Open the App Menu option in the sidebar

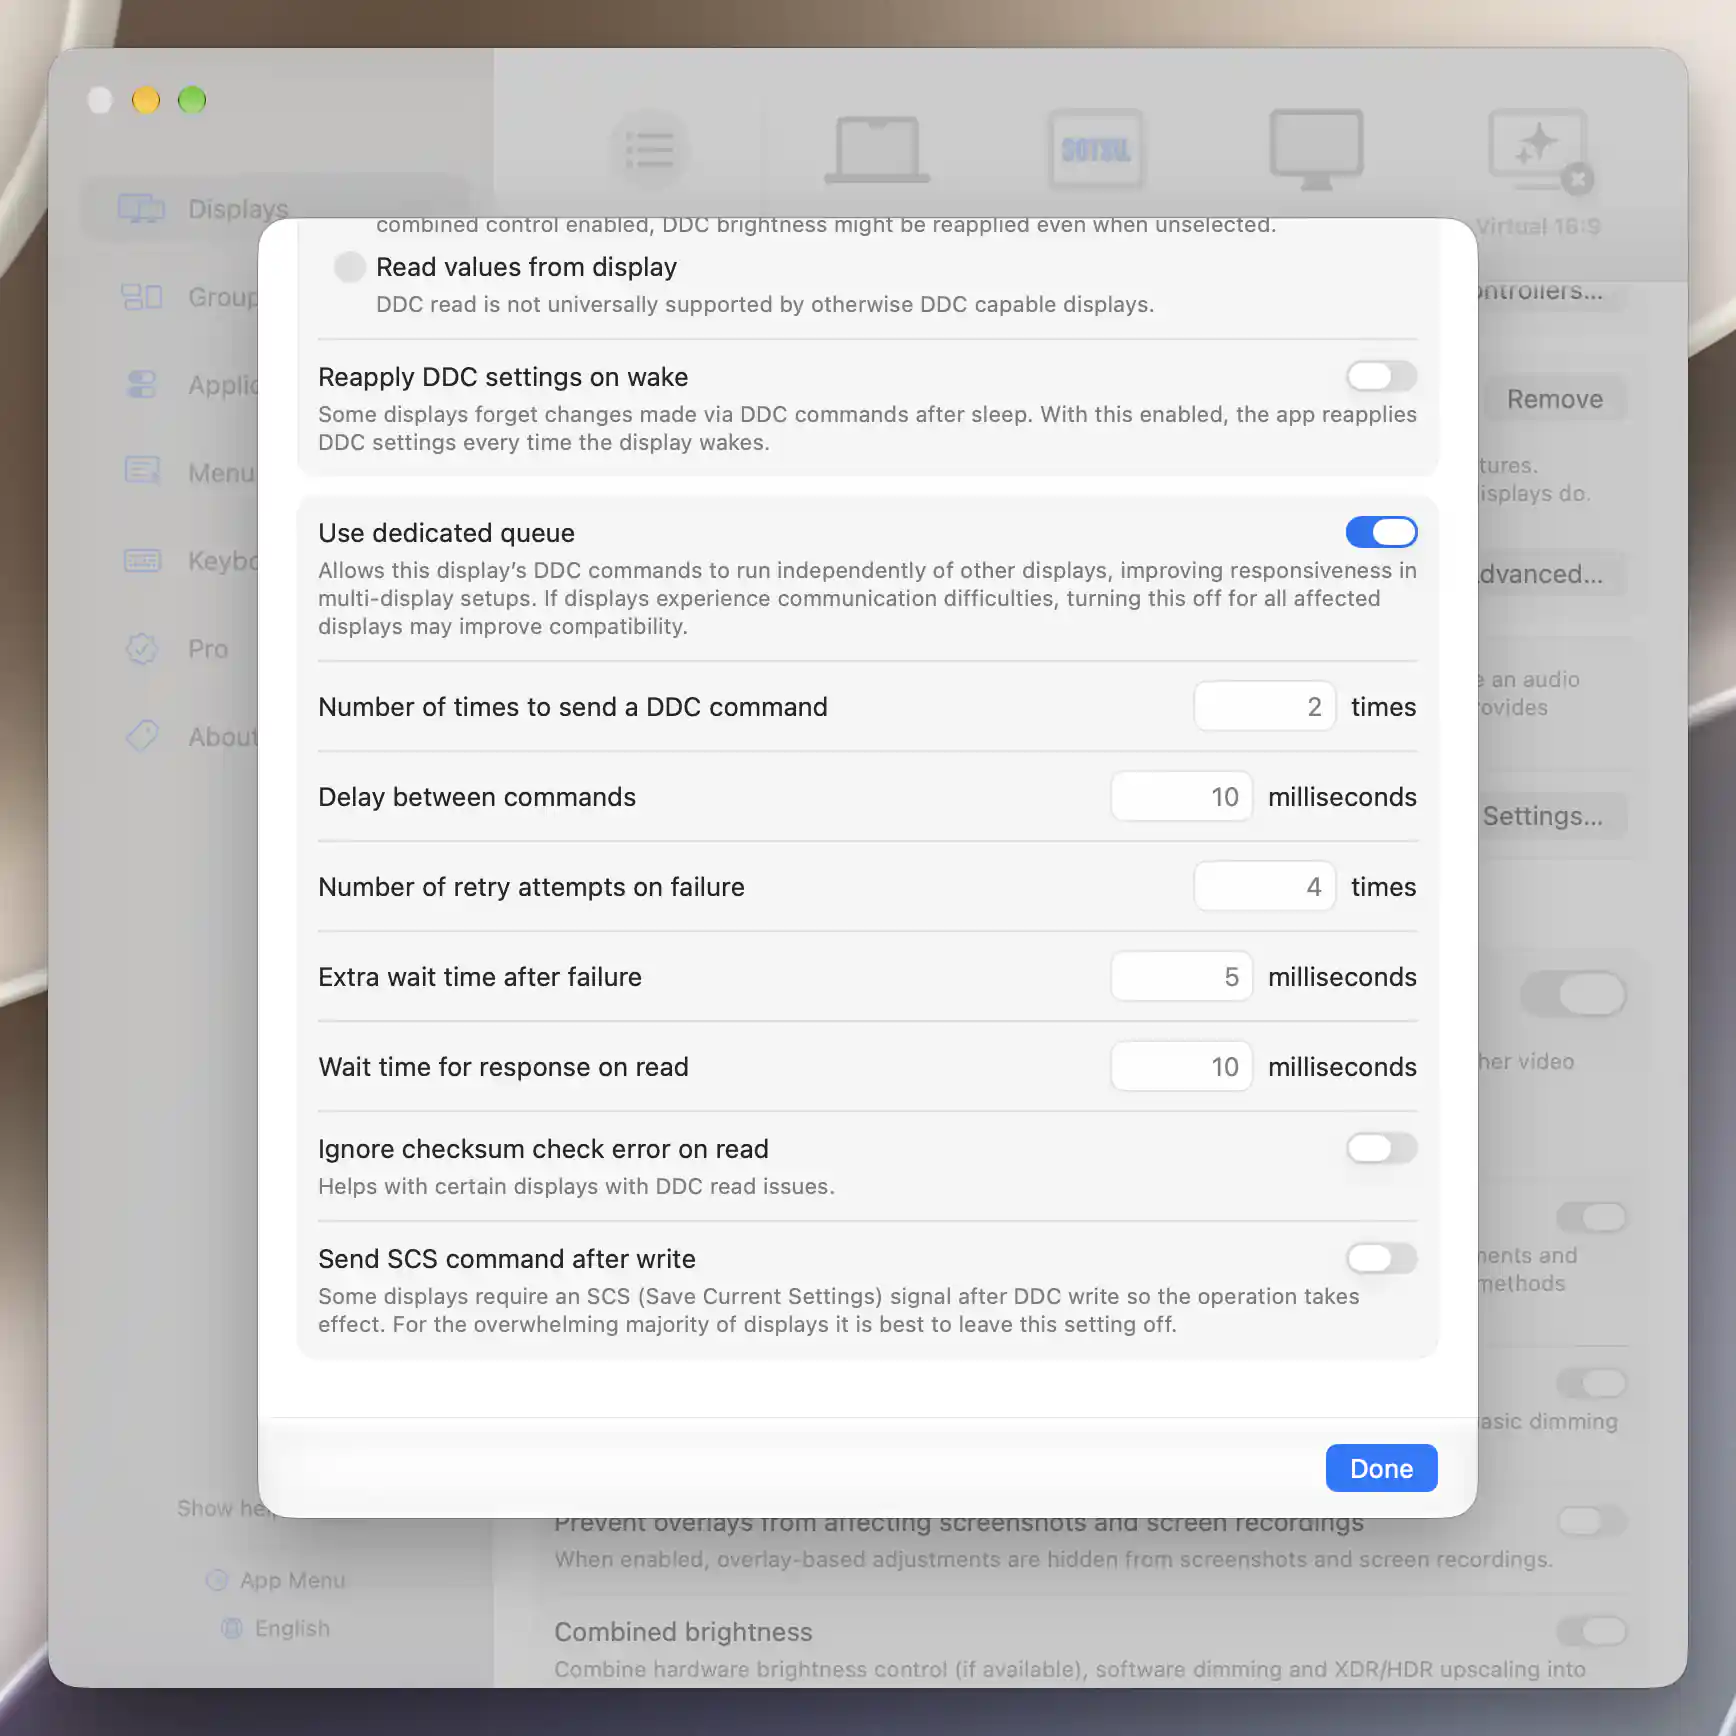pyautogui.click(x=276, y=1580)
